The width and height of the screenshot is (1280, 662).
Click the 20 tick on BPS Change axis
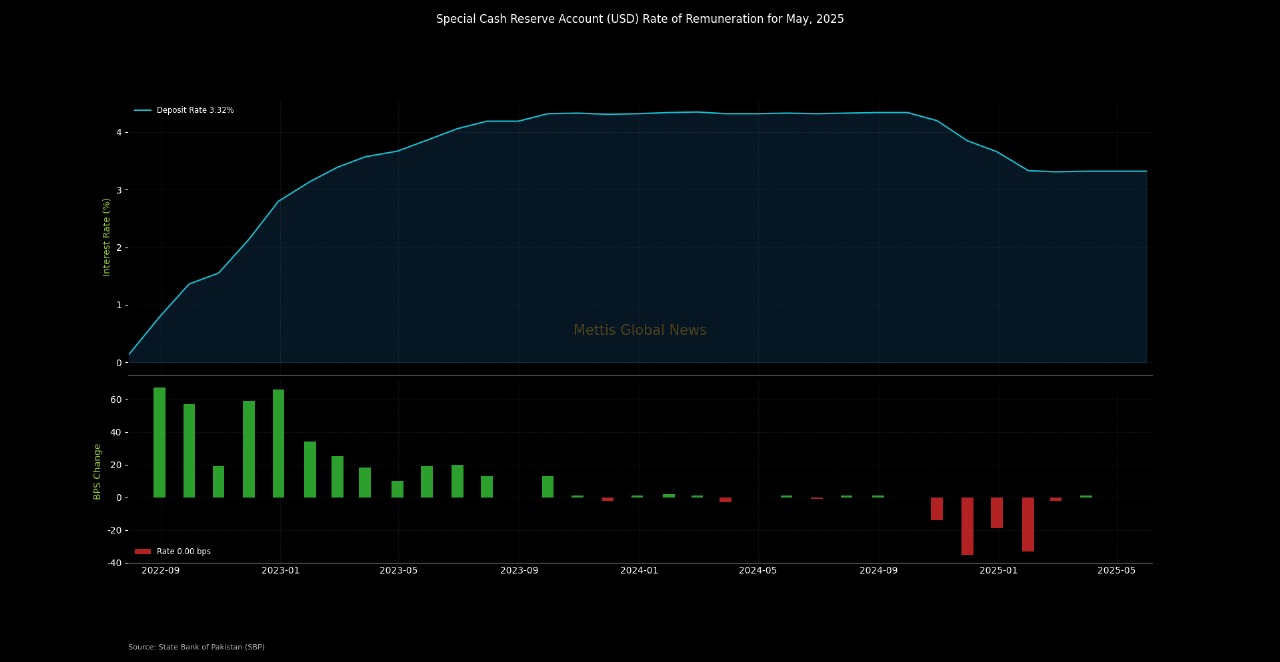pyautogui.click(x=116, y=465)
